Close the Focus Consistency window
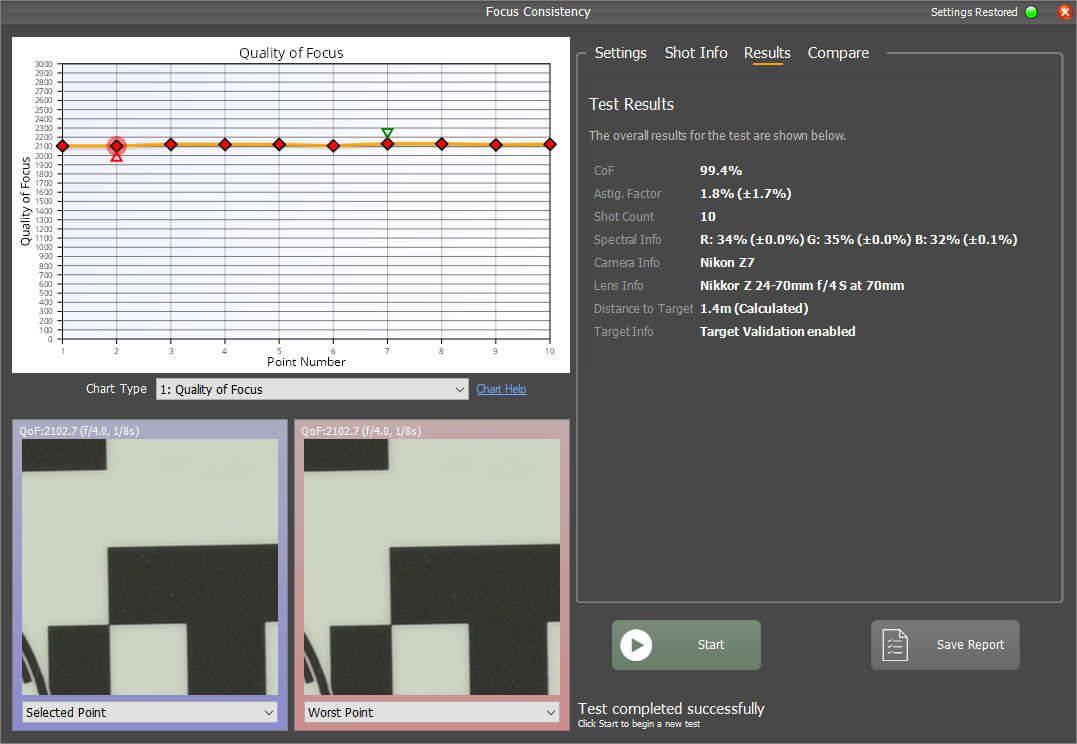The width and height of the screenshot is (1077, 744). (1065, 12)
